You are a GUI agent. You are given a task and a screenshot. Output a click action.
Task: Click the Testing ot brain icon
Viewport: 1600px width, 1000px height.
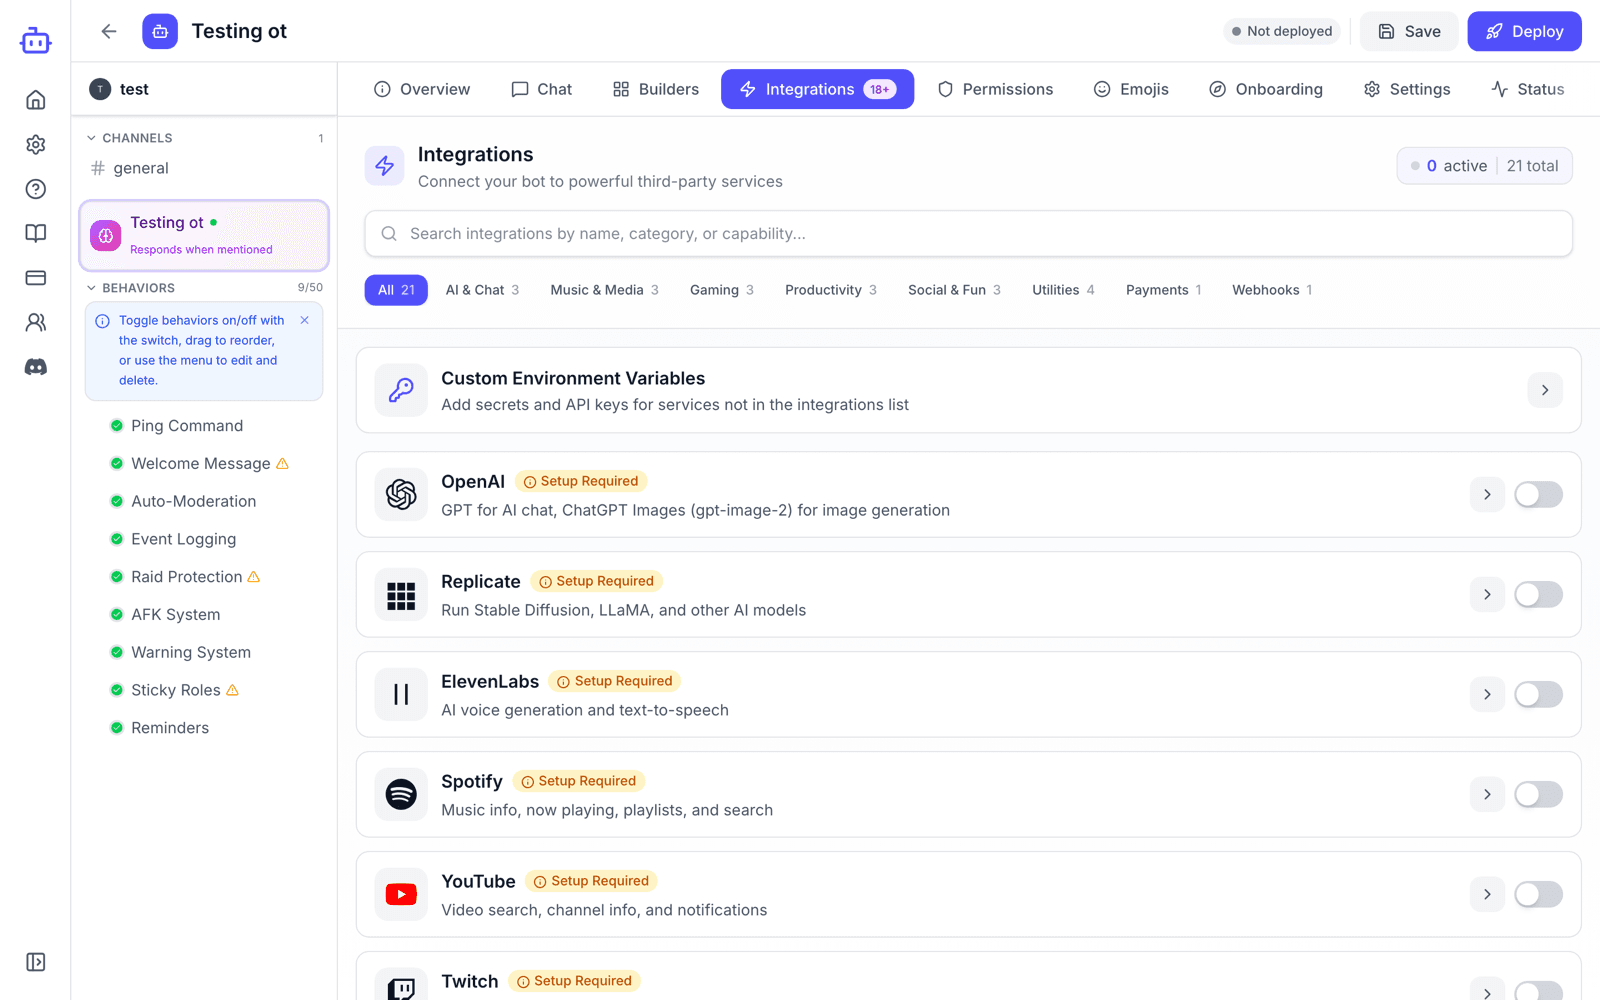coord(106,236)
